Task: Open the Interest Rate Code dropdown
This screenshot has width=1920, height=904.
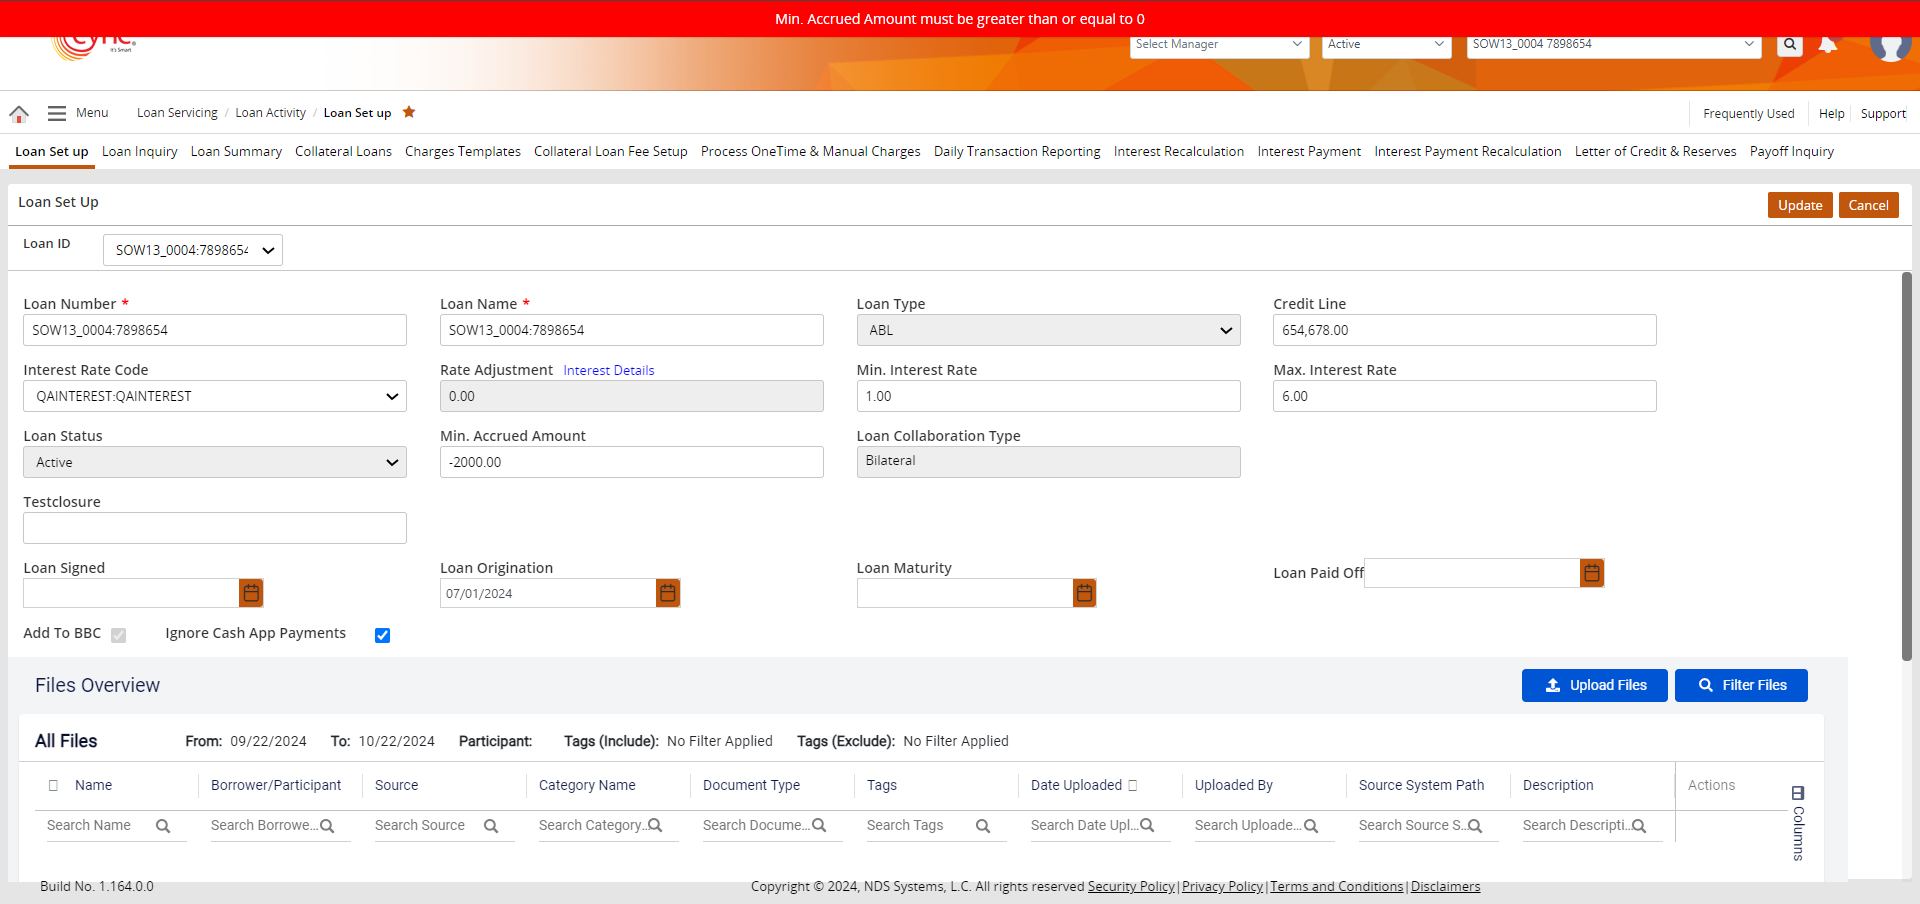Action: 215,396
